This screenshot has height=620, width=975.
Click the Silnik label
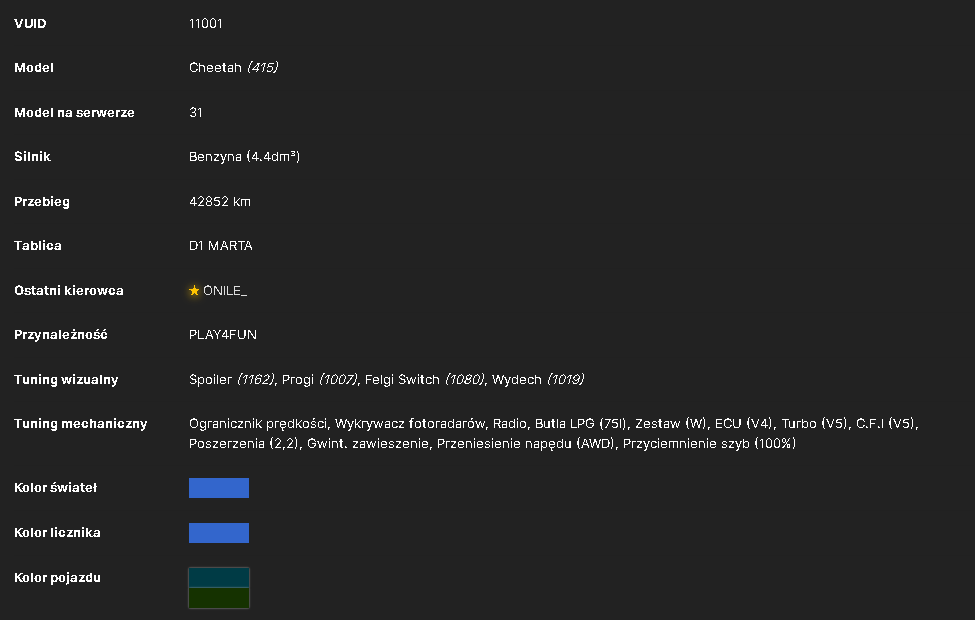coord(32,157)
